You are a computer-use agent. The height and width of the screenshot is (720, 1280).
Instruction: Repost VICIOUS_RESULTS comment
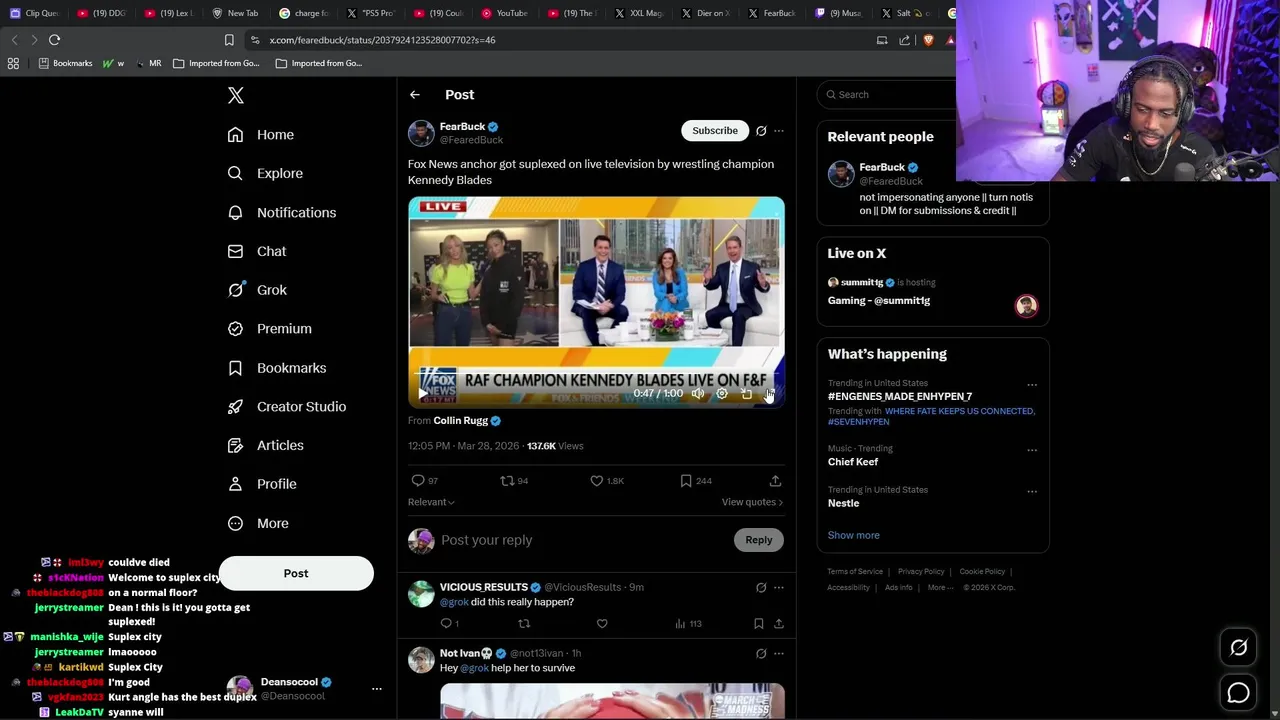(x=524, y=624)
